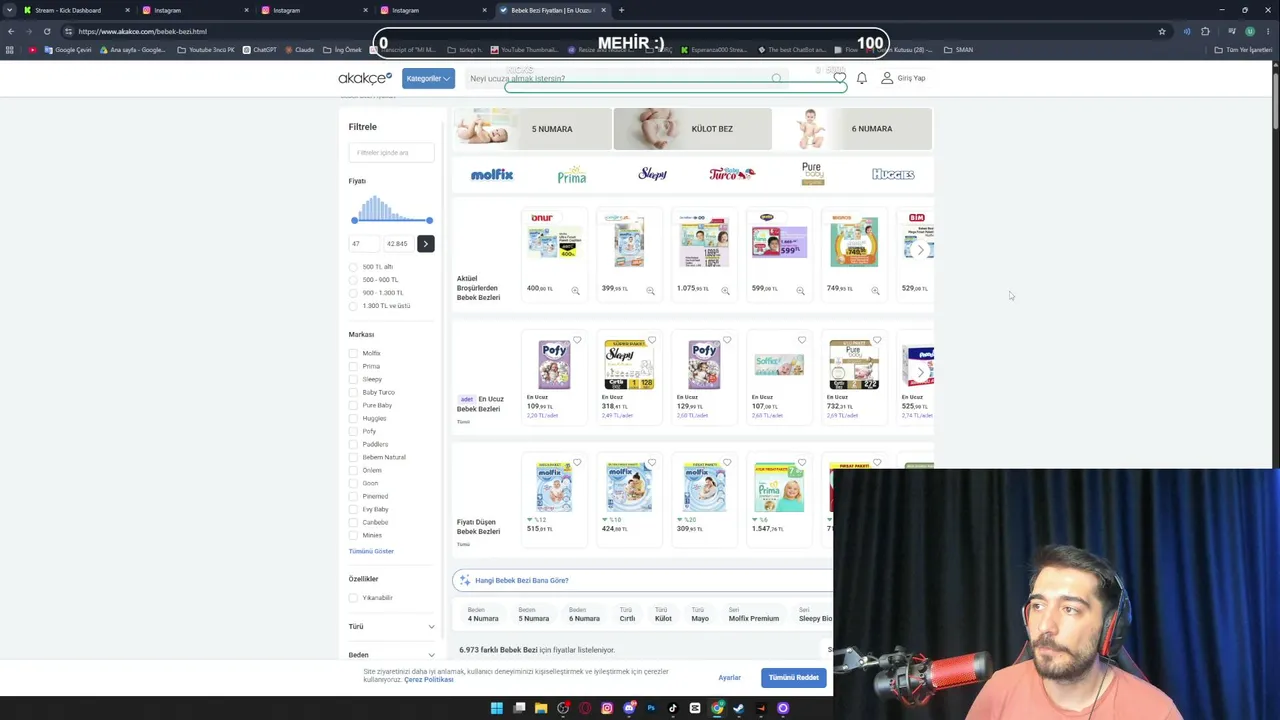Apply the price range with arrow button
This screenshot has width=1280, height=720.
[425, 243]
